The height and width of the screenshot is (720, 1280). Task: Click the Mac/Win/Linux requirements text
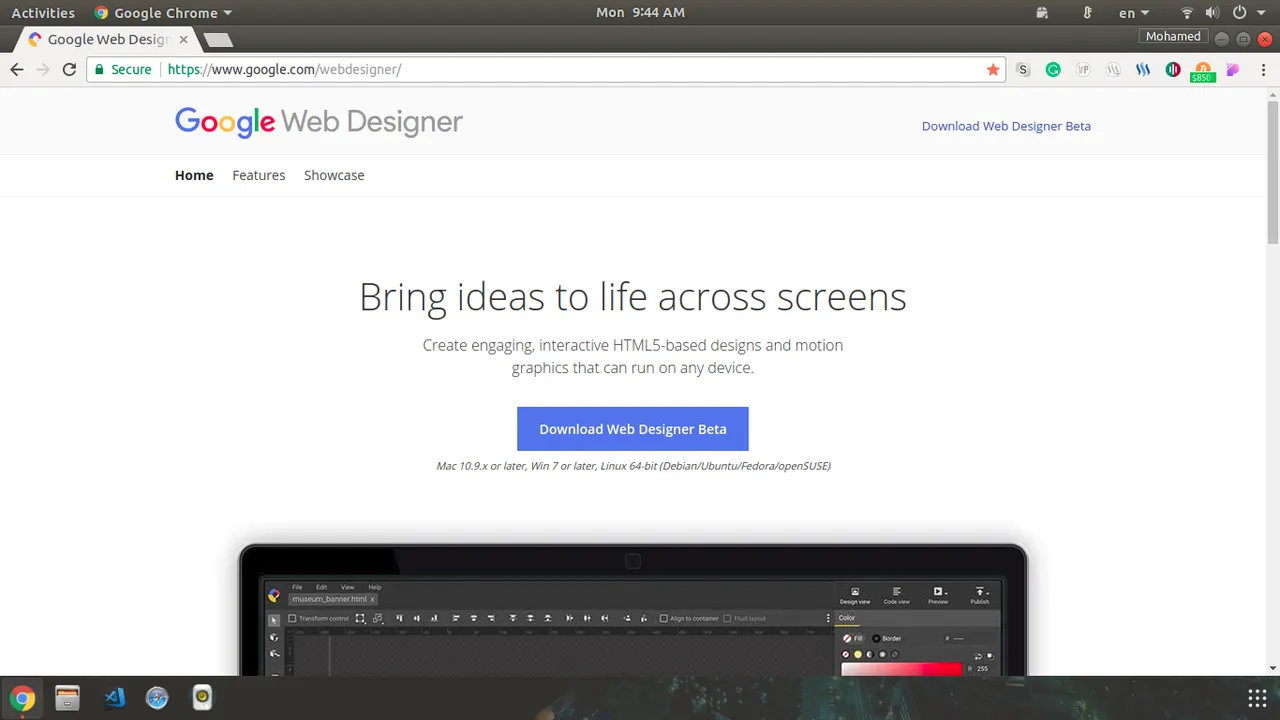(x=633, y=466)
